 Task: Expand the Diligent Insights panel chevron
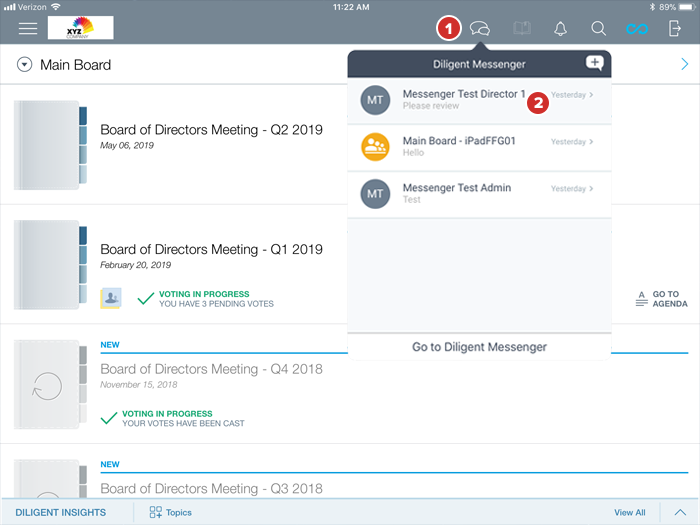click(679, 512)
